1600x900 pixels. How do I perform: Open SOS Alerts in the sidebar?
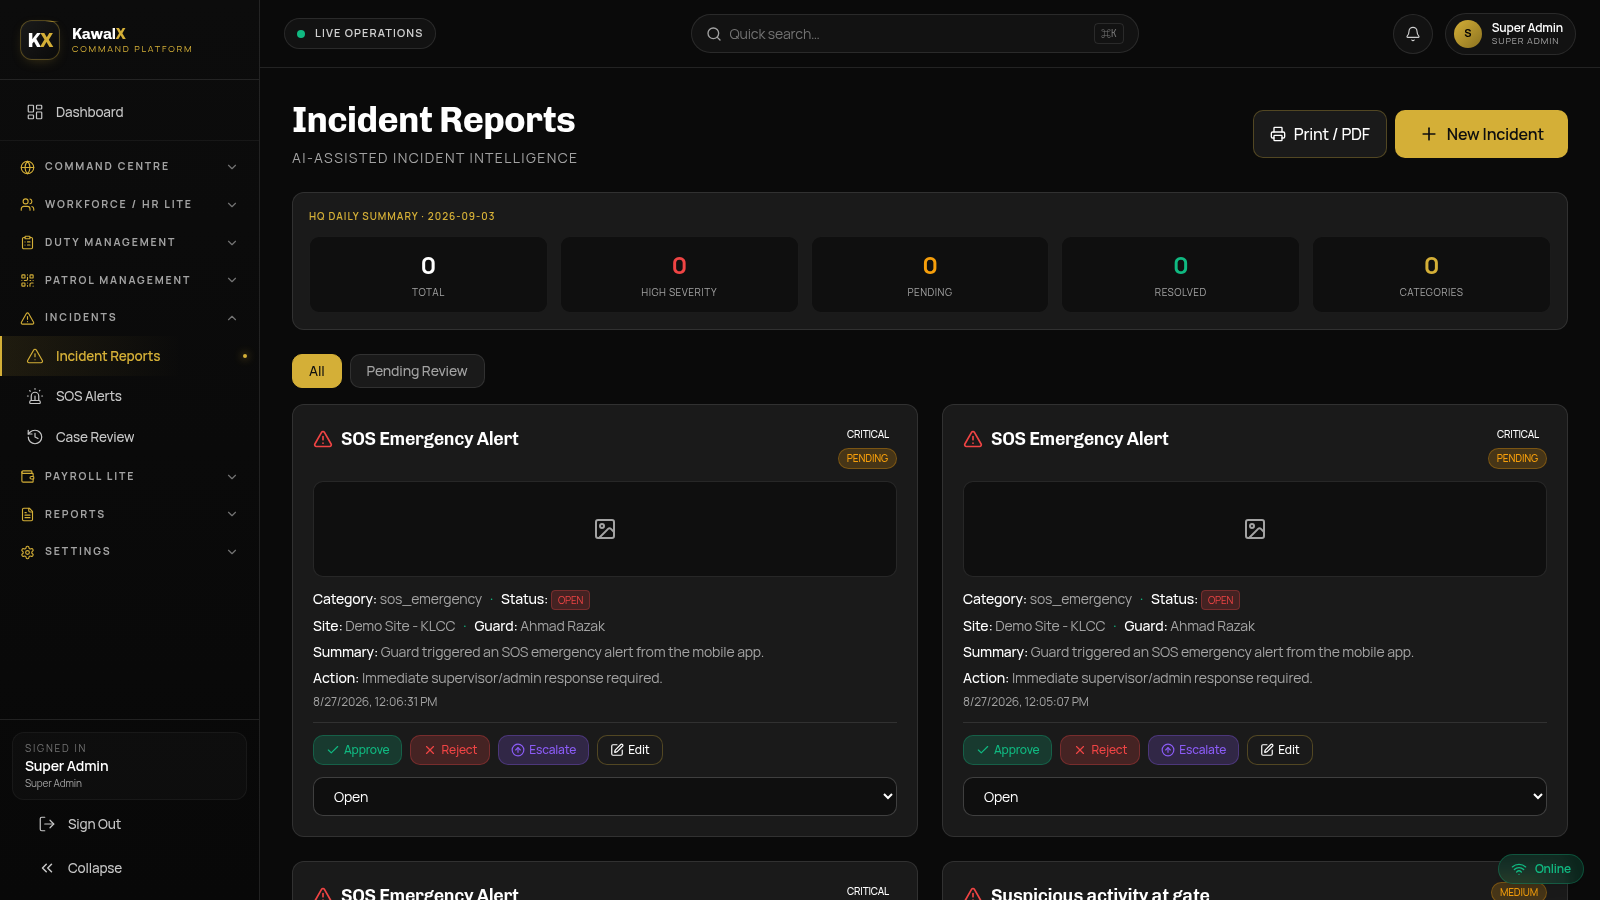[129, 397]
